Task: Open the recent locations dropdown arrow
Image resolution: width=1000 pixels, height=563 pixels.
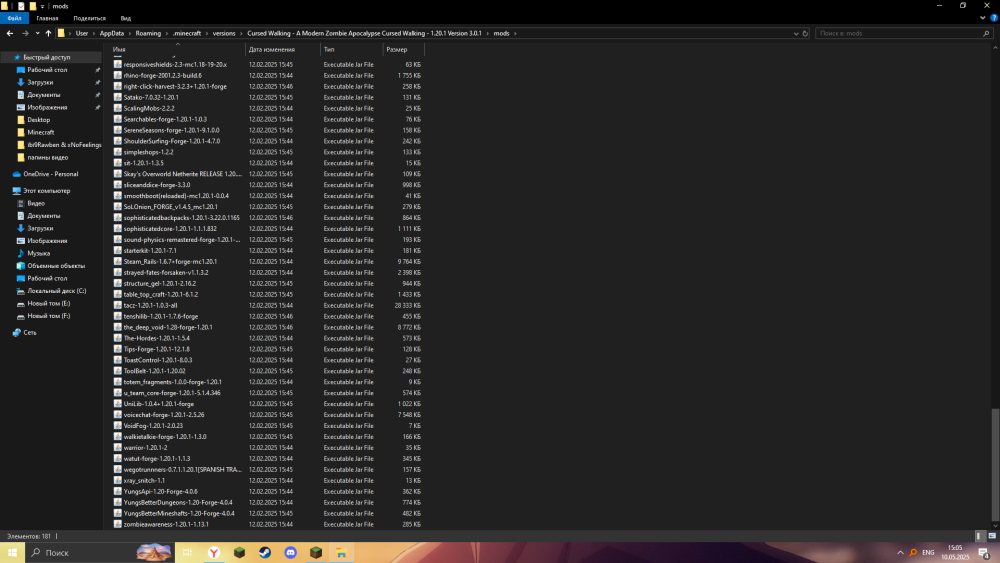Action: [x=37, y=33]
